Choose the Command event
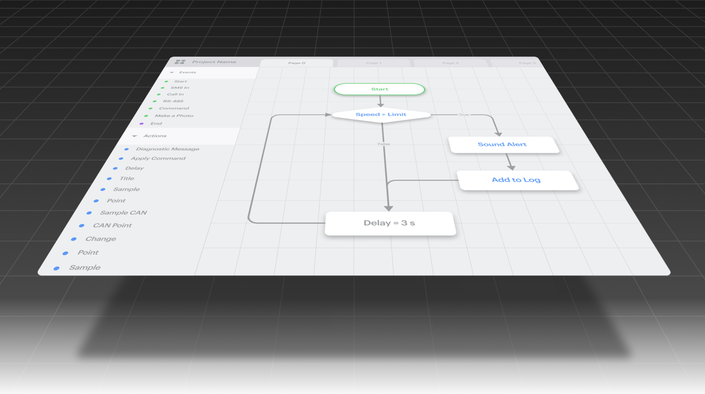This screenshot has height=394, width=705. point(174,108)
